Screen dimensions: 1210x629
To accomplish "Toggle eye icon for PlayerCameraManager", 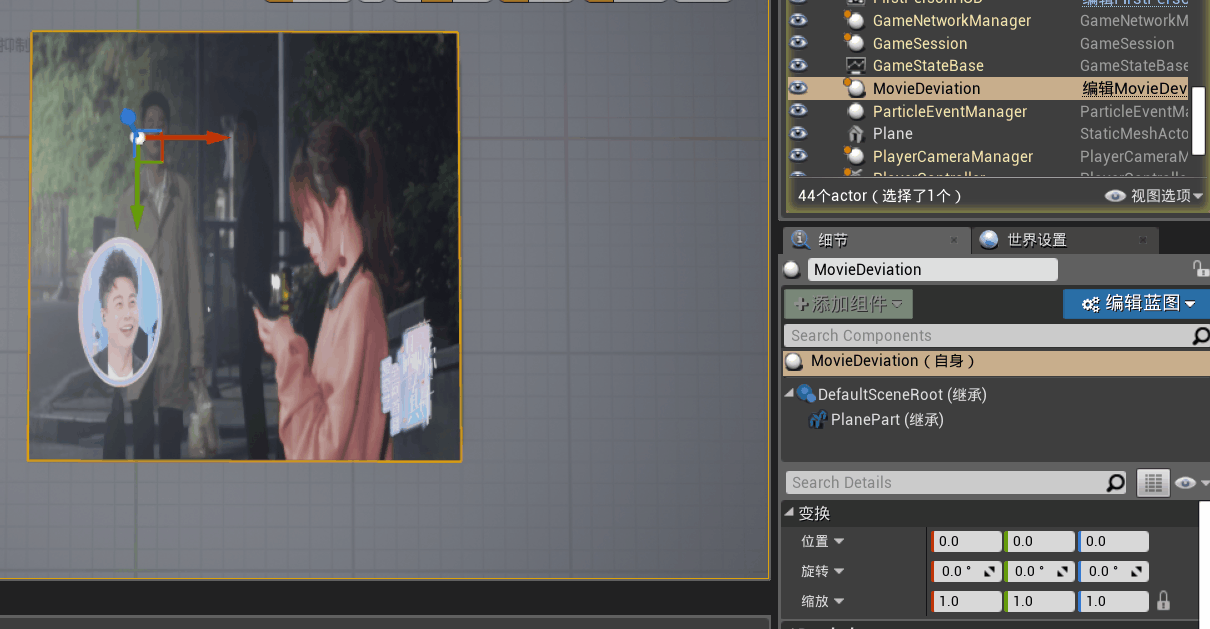I will 798,156.
